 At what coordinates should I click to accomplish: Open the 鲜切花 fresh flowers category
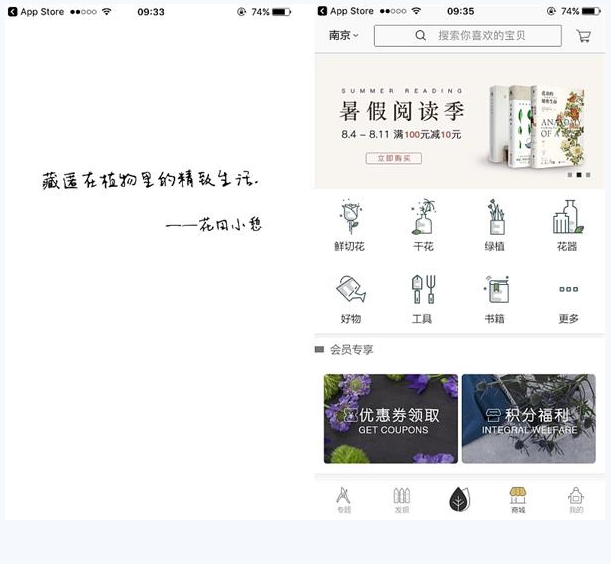(349, 223)
